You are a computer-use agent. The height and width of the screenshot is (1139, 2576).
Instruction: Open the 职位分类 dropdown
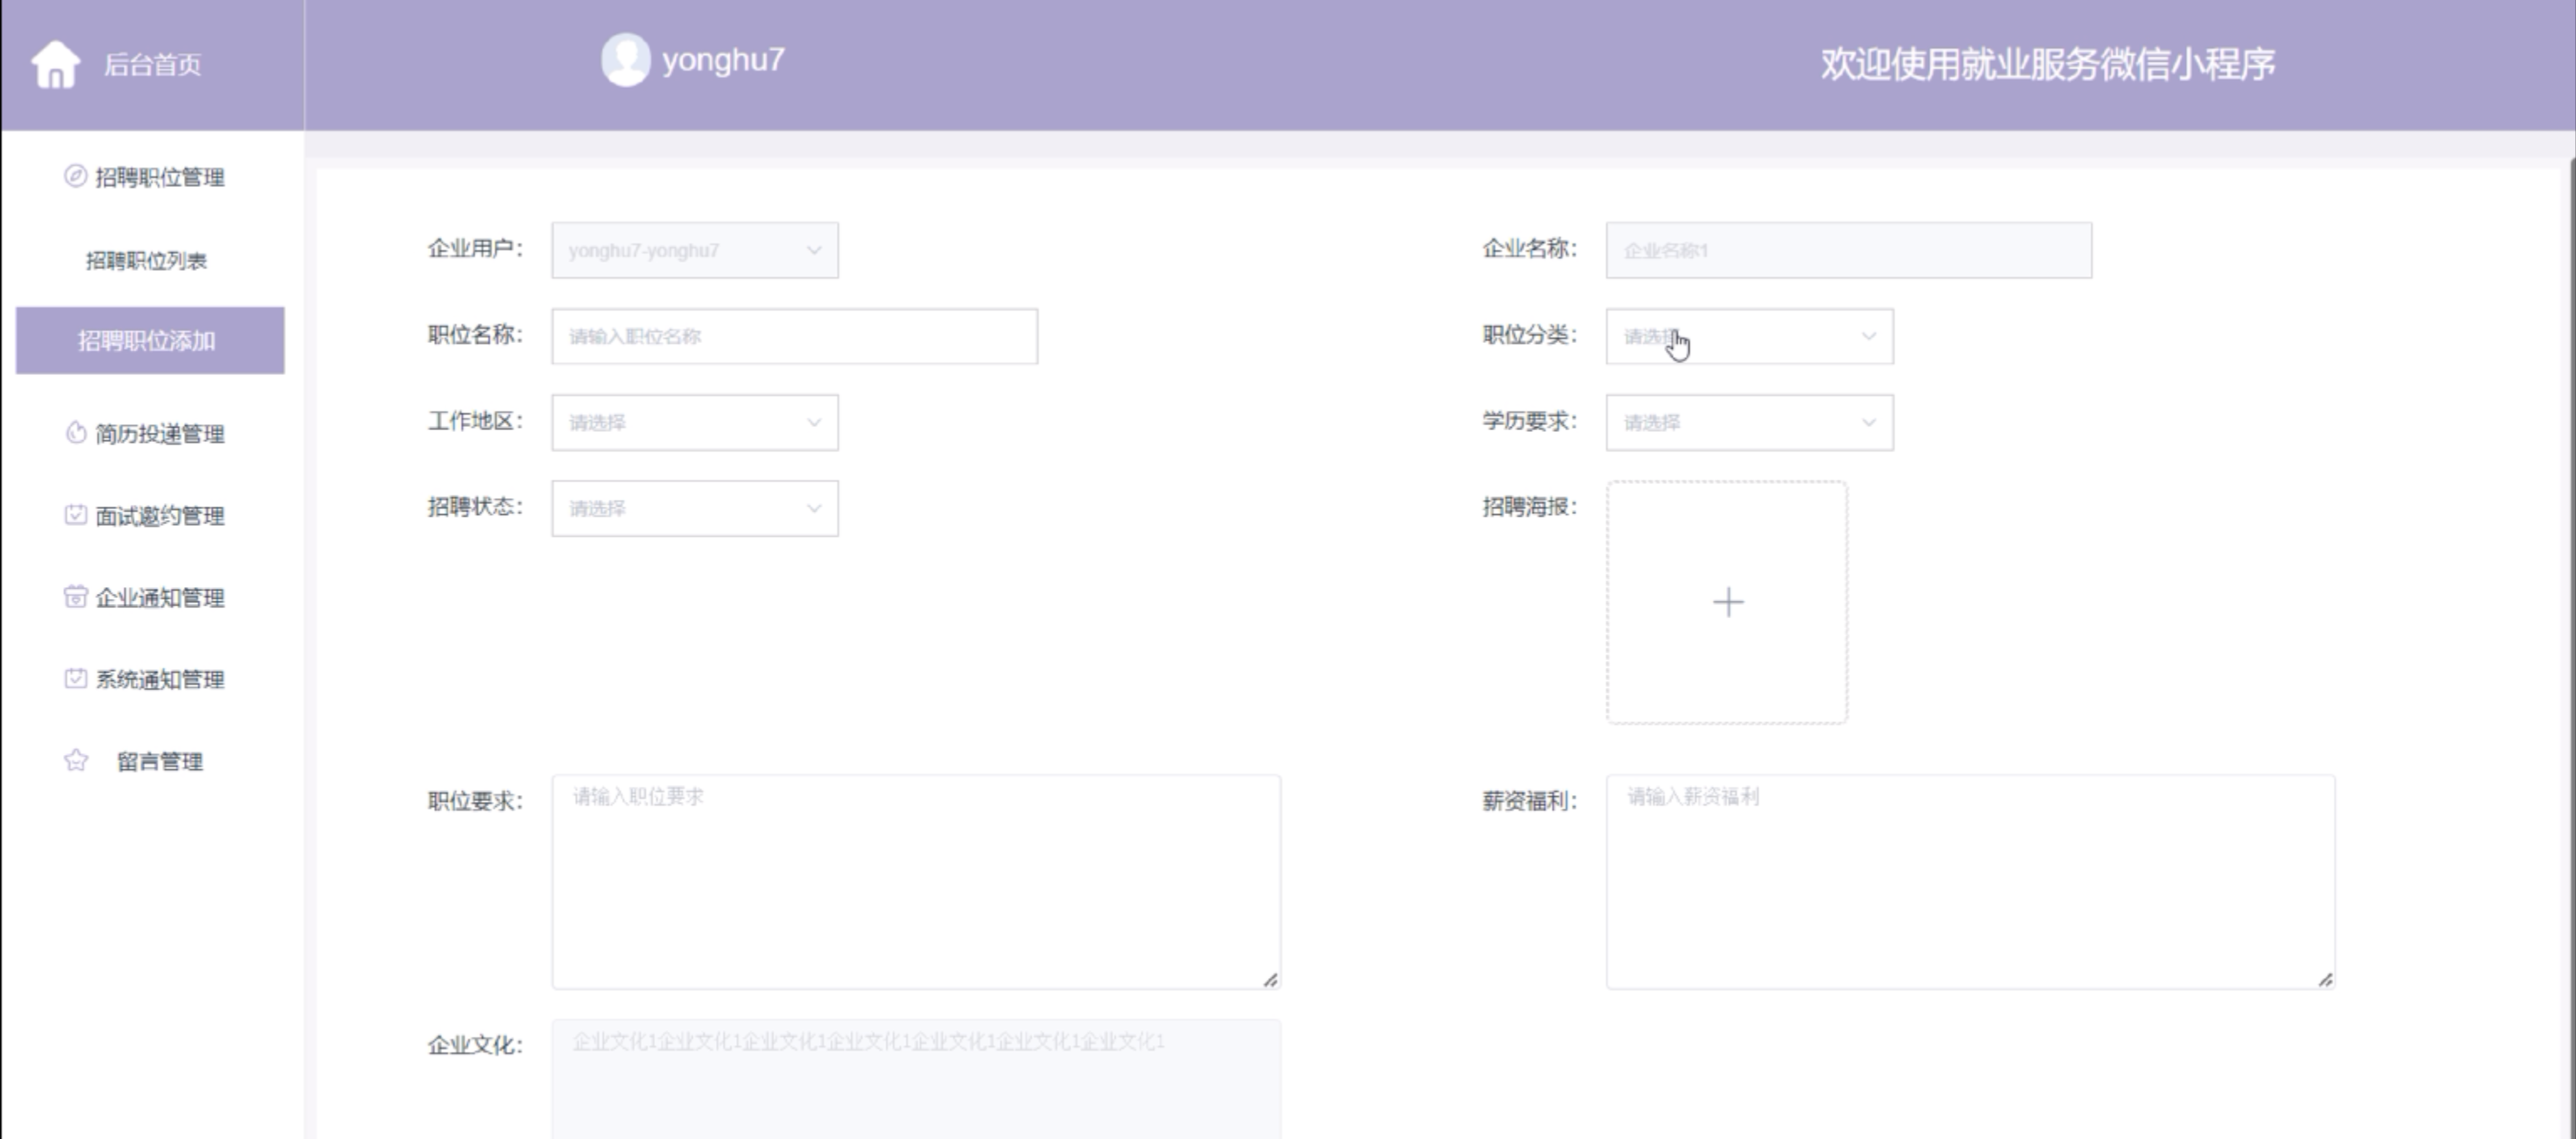(x=1748, y=337)
